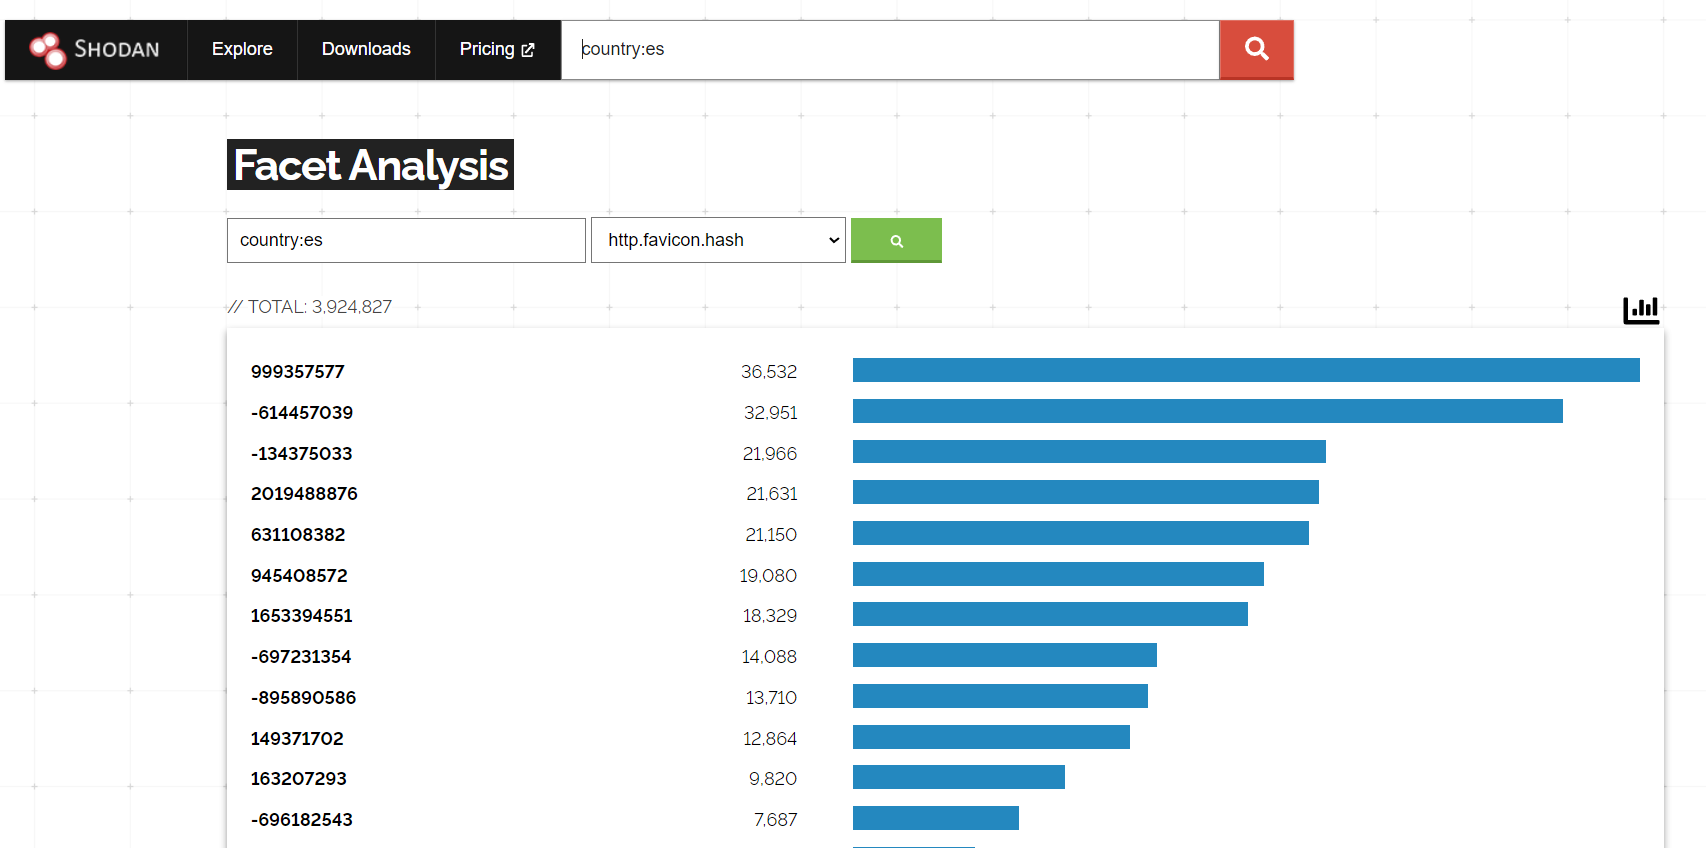Click the count value 13,710

pos(771,698)
